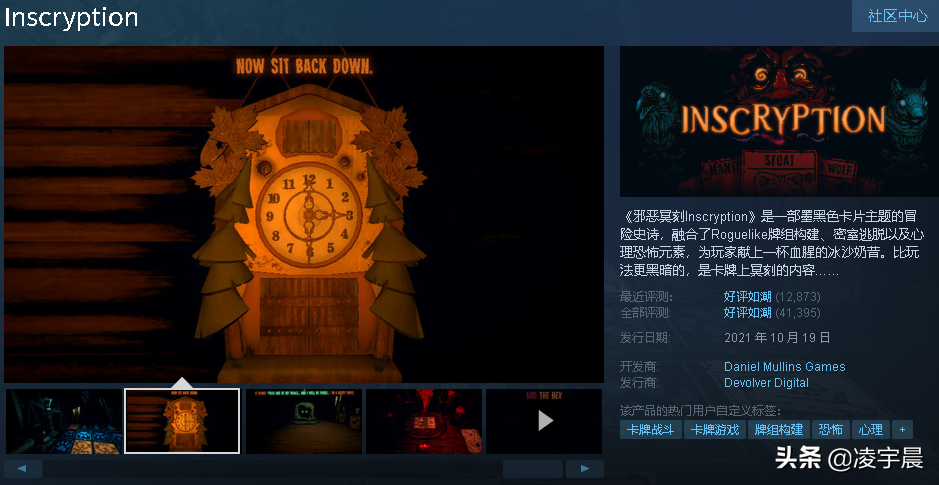The height and width of the screenshot is (485, 939).
Task: Click the 全部评测 label
Action: click(646, 313)
